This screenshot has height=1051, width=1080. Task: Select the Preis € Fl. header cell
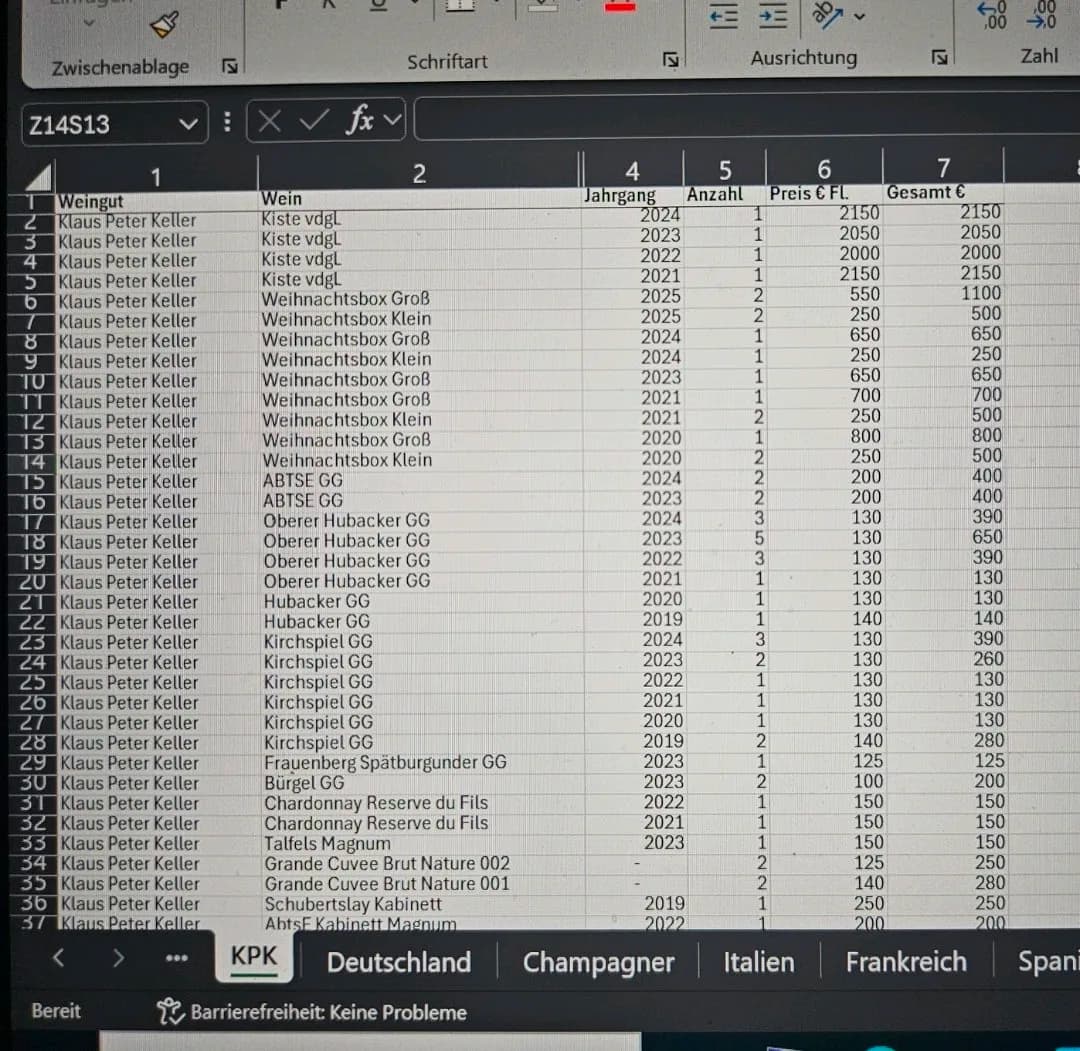click(x=824, y=193)
